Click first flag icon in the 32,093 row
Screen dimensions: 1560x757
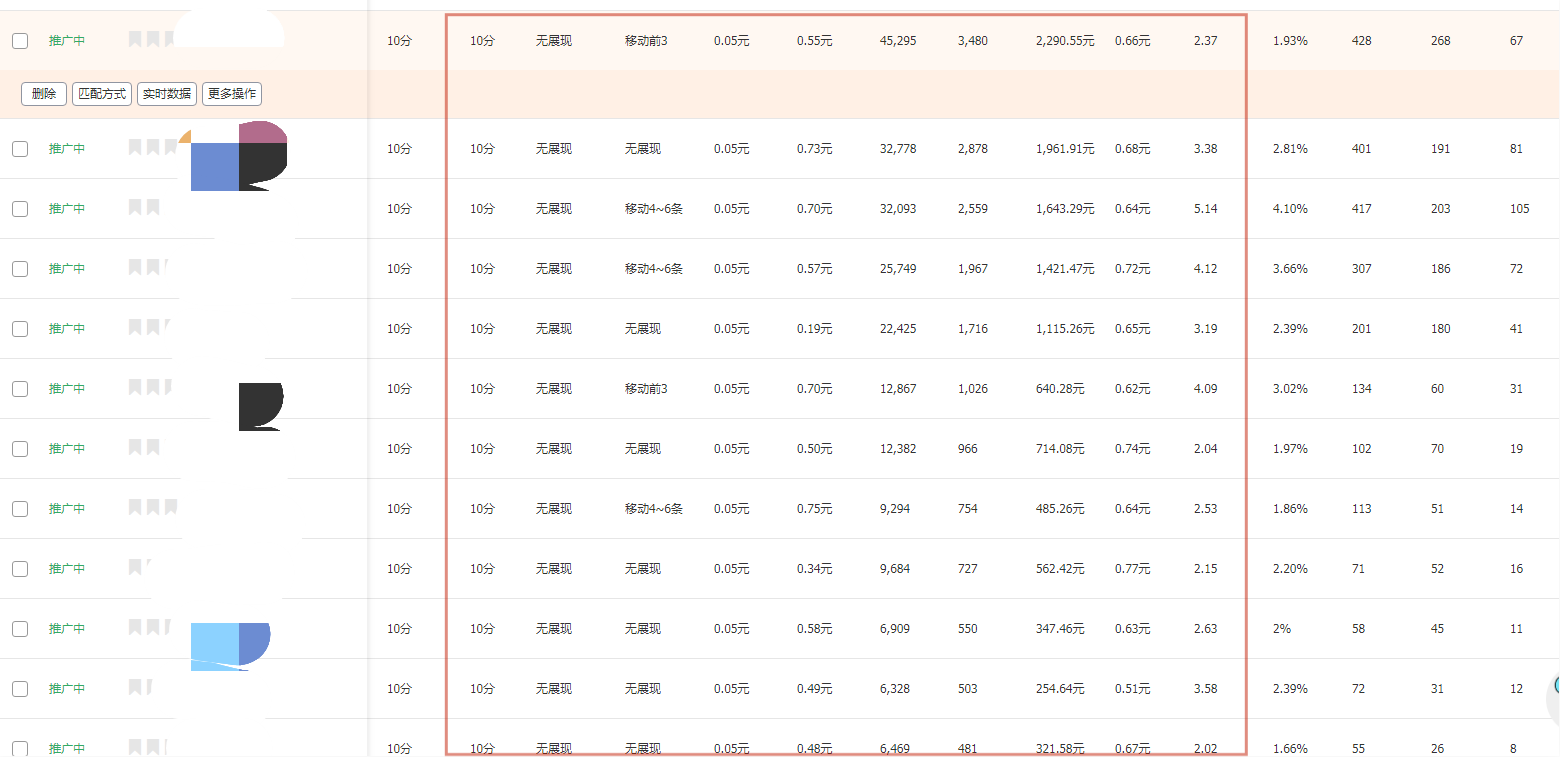(135, 207)
